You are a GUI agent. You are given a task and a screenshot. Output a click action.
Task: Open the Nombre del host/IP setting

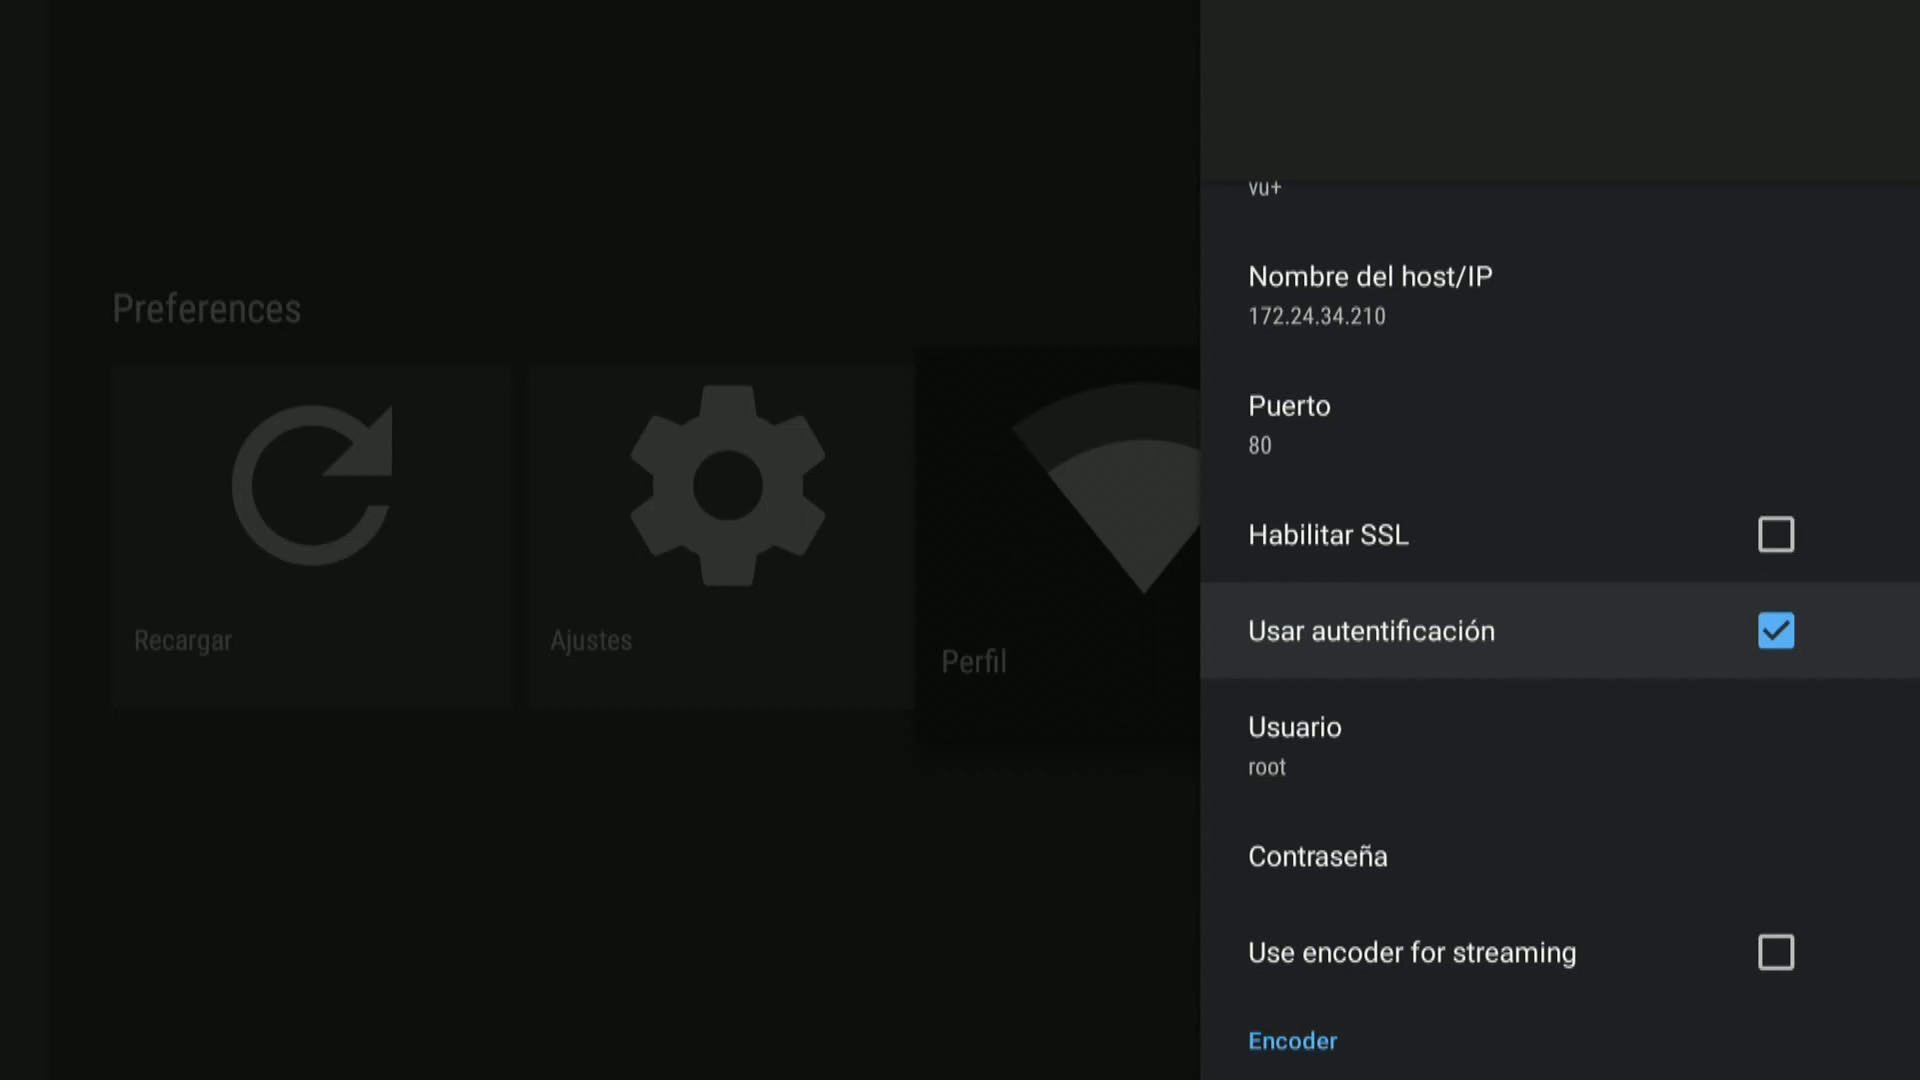point(1370,277)
